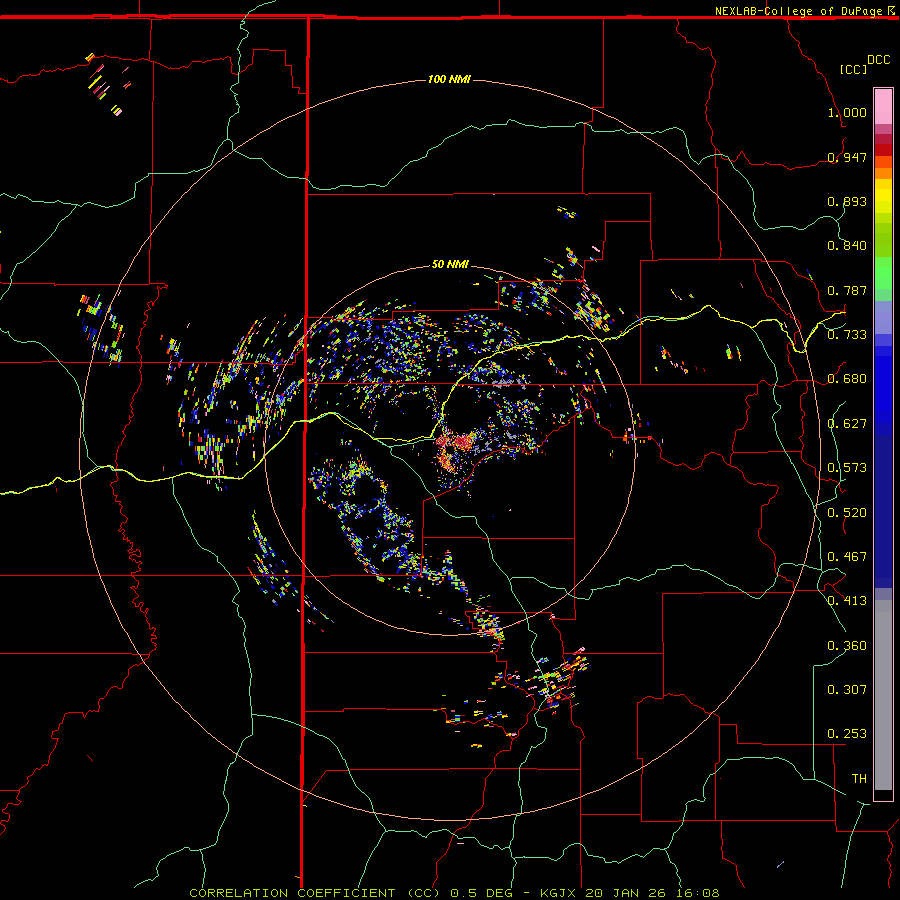900x900 pixels.
Task: Click the 0.787 scale value
Action: tap(847, 290)
